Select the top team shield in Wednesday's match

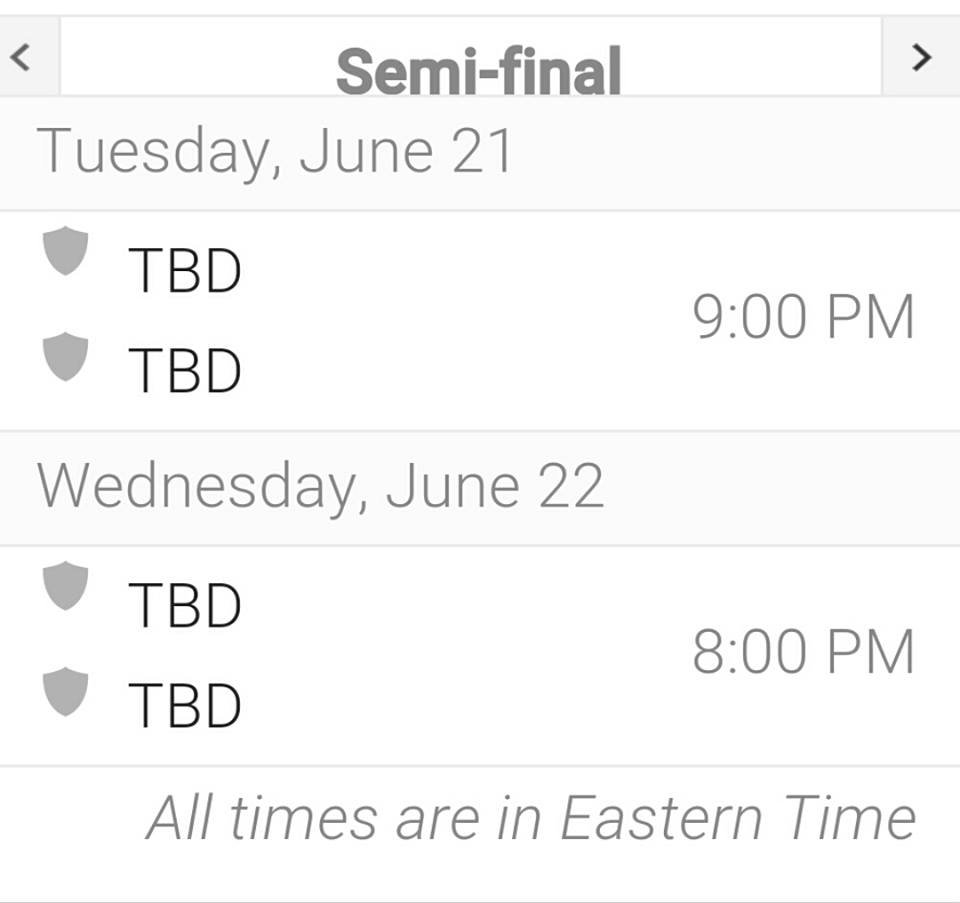66,585
